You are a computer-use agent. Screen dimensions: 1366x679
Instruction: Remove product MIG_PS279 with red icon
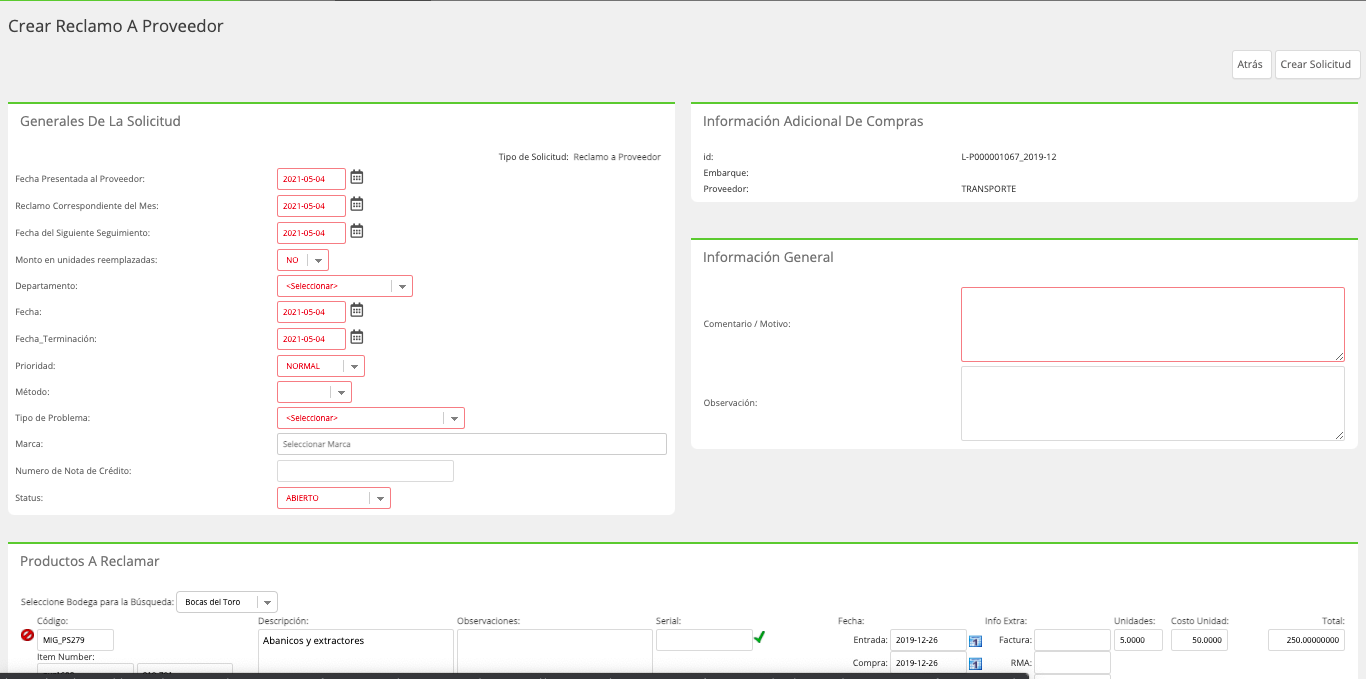[x=27, y=635]
